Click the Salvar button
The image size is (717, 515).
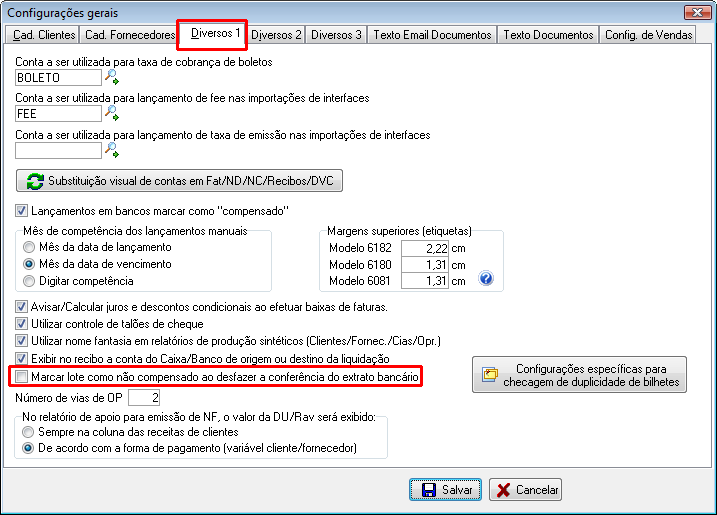pos(445,490)
